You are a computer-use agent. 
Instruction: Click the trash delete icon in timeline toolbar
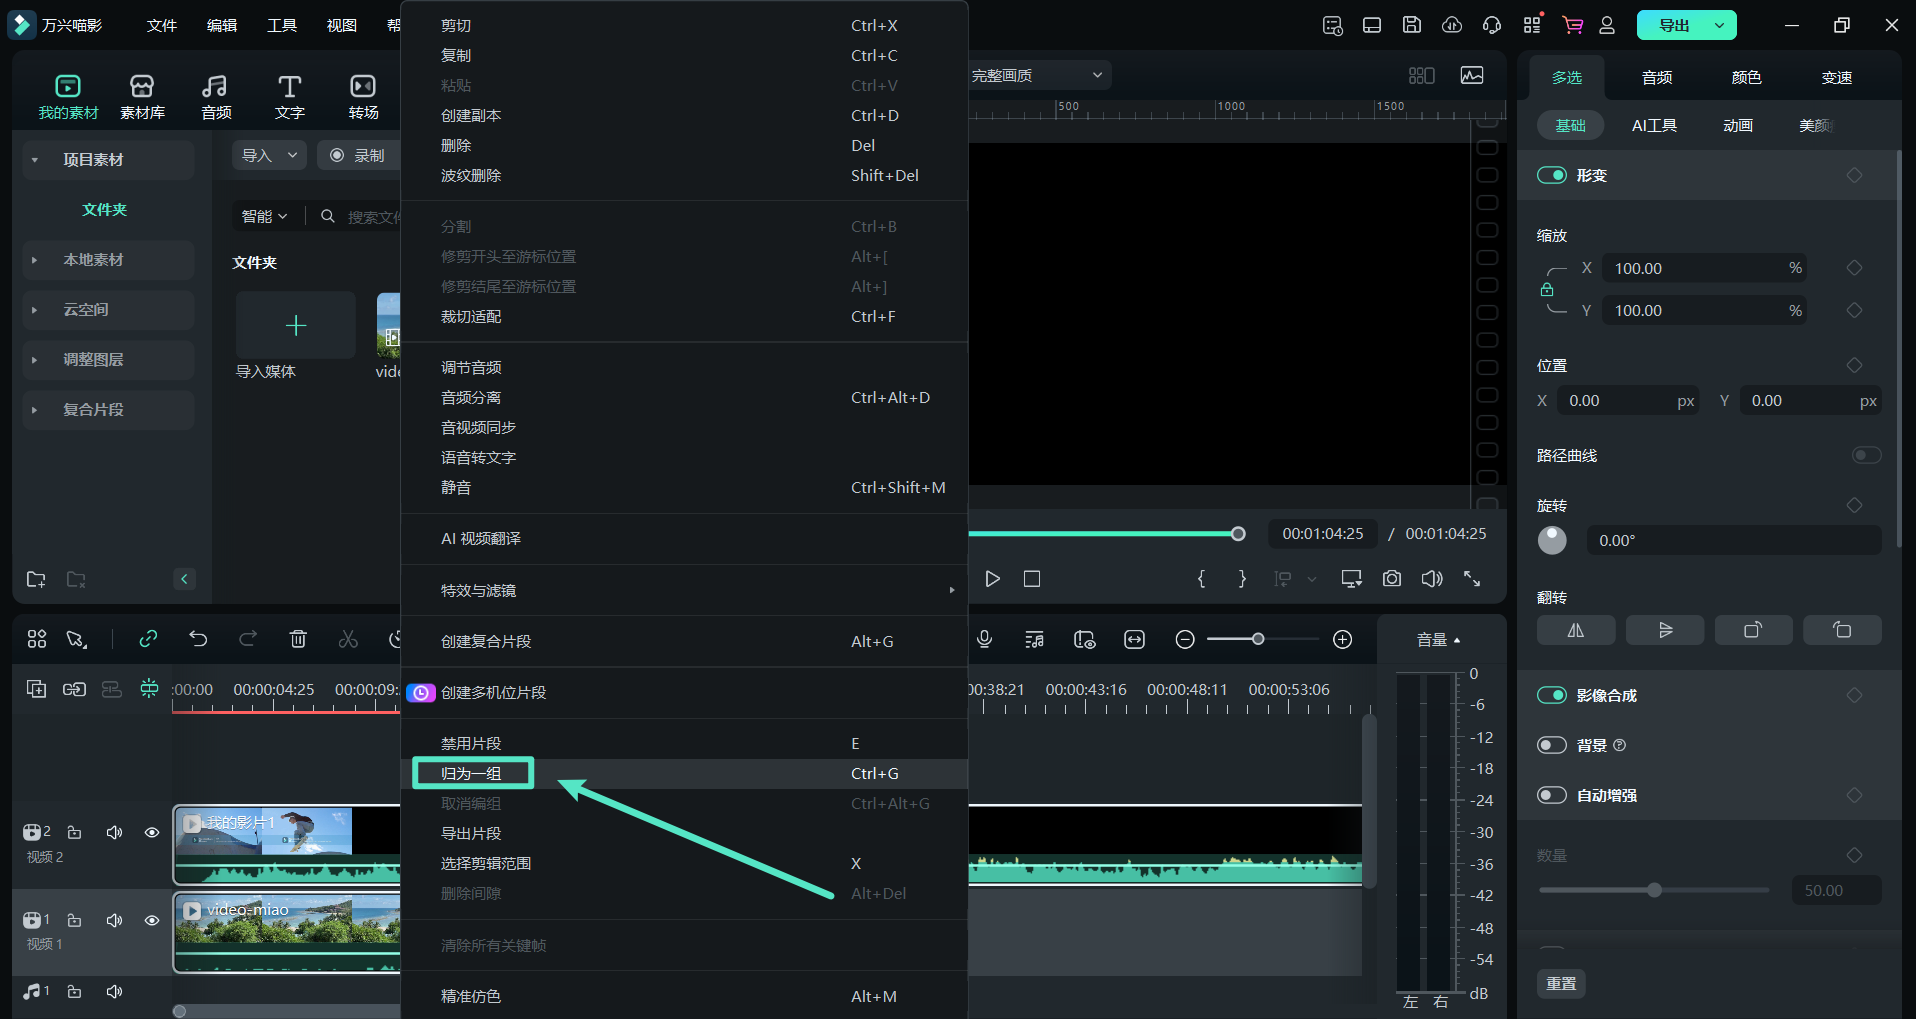pos(298,639)
